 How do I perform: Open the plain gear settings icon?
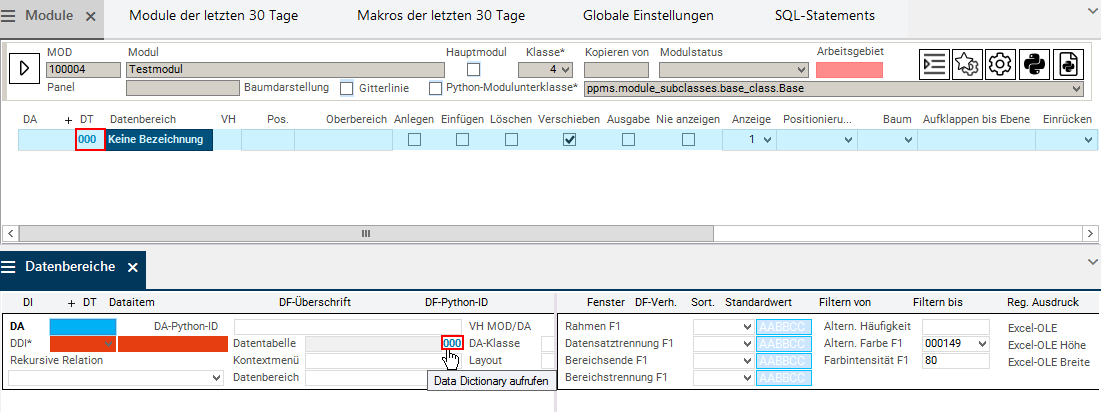tap(1000, 64)
